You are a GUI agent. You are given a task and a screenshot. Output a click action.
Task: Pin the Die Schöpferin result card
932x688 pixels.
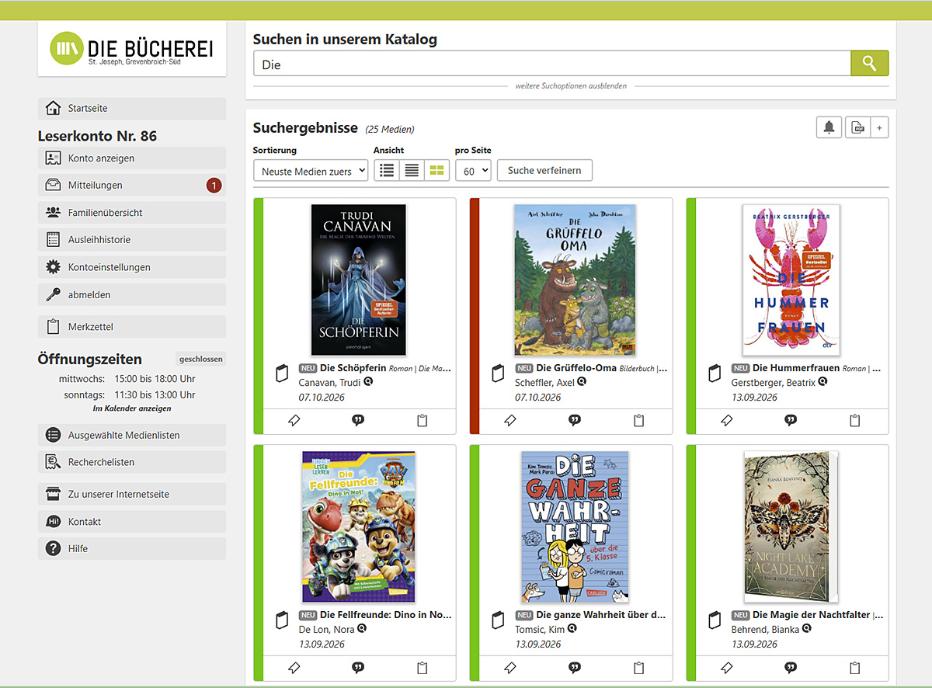click(294, 420)
